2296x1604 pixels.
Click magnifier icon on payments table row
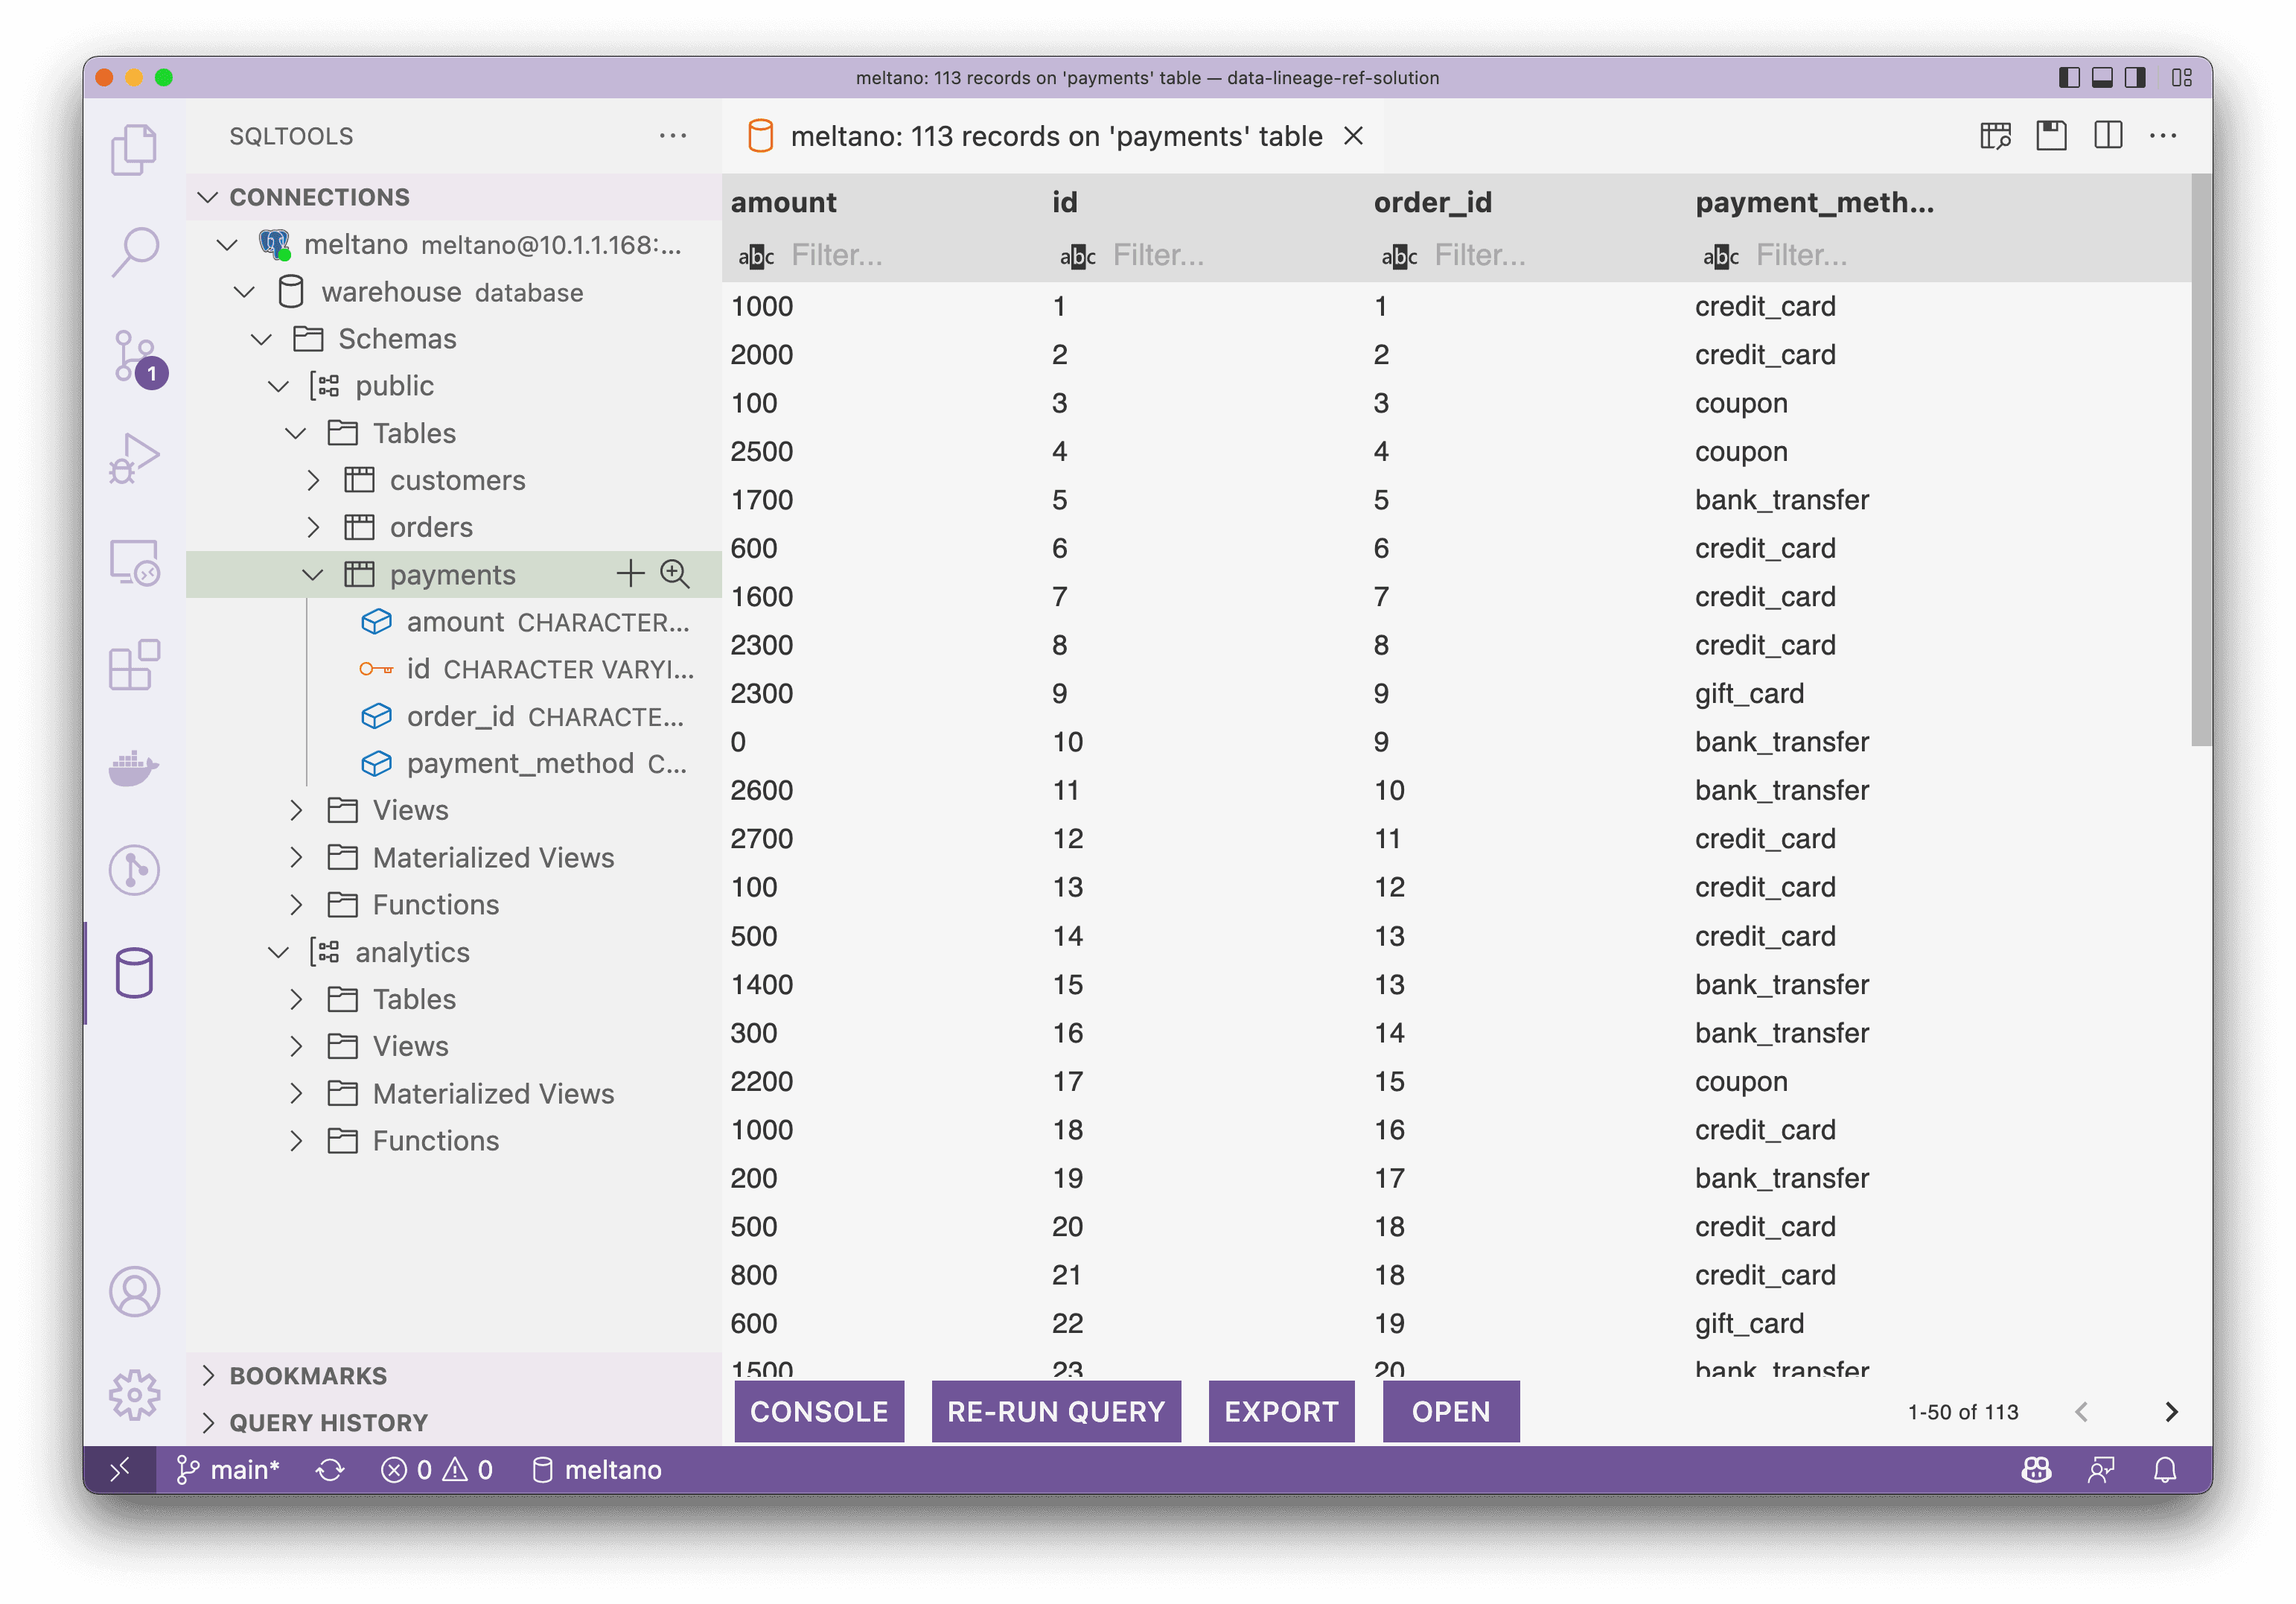[675, 574]
